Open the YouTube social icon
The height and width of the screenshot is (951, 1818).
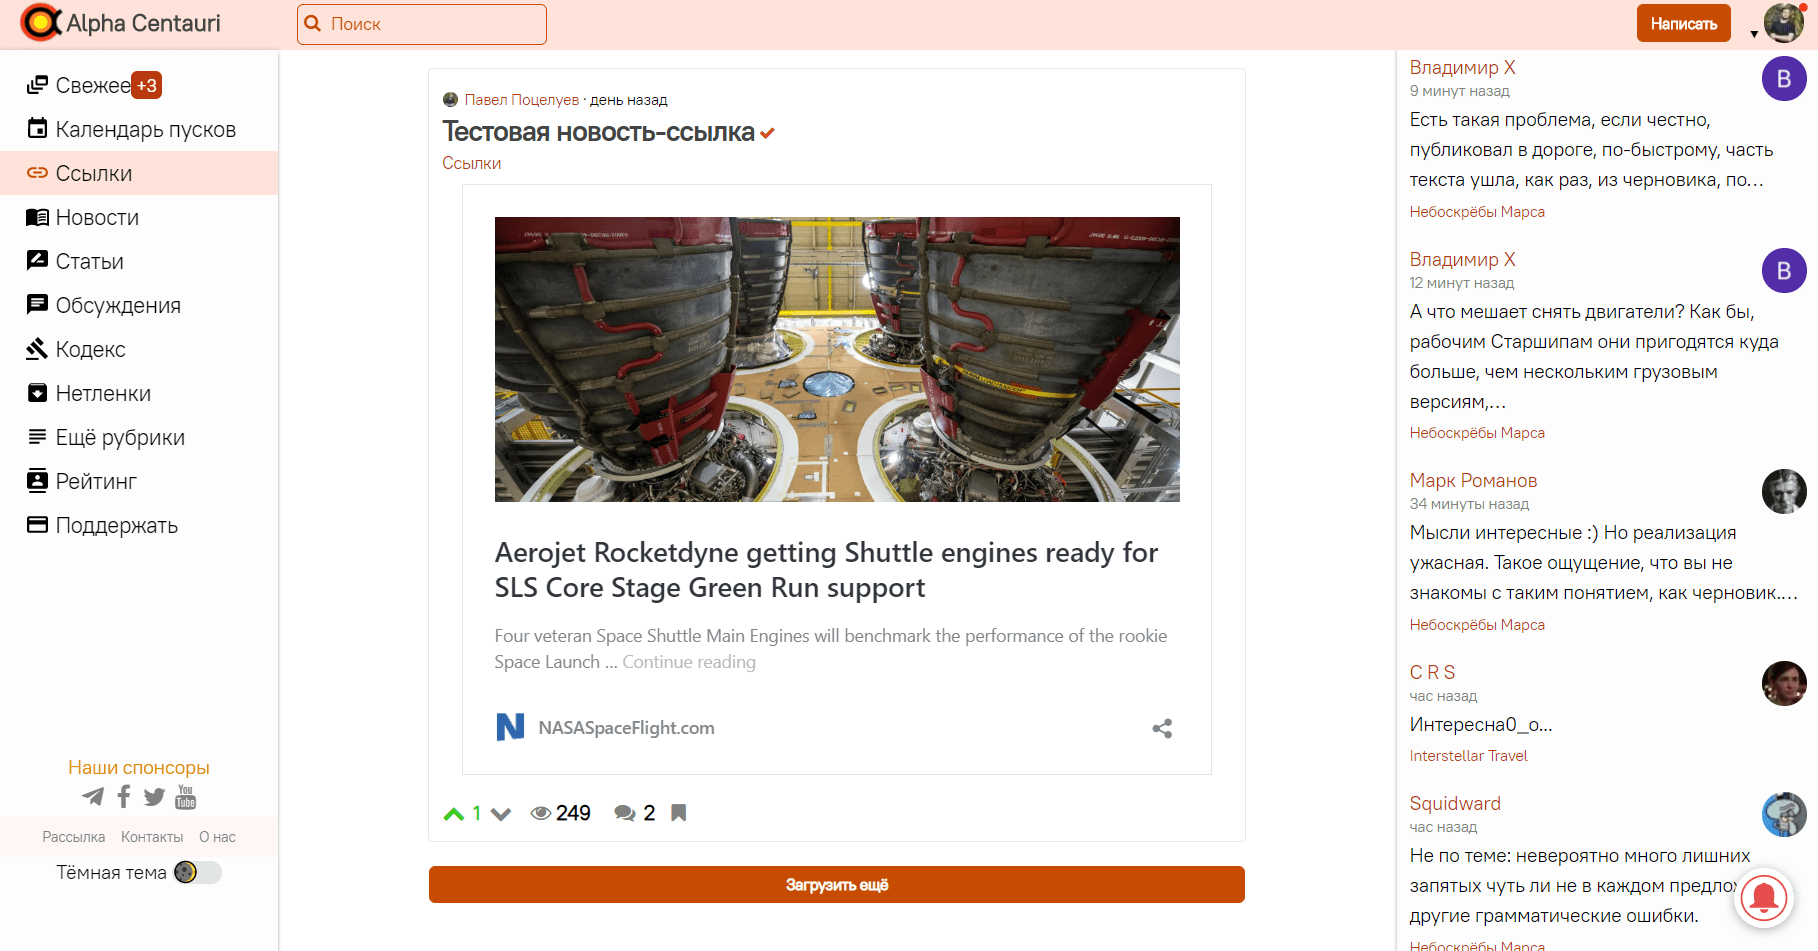click(186, 797)
